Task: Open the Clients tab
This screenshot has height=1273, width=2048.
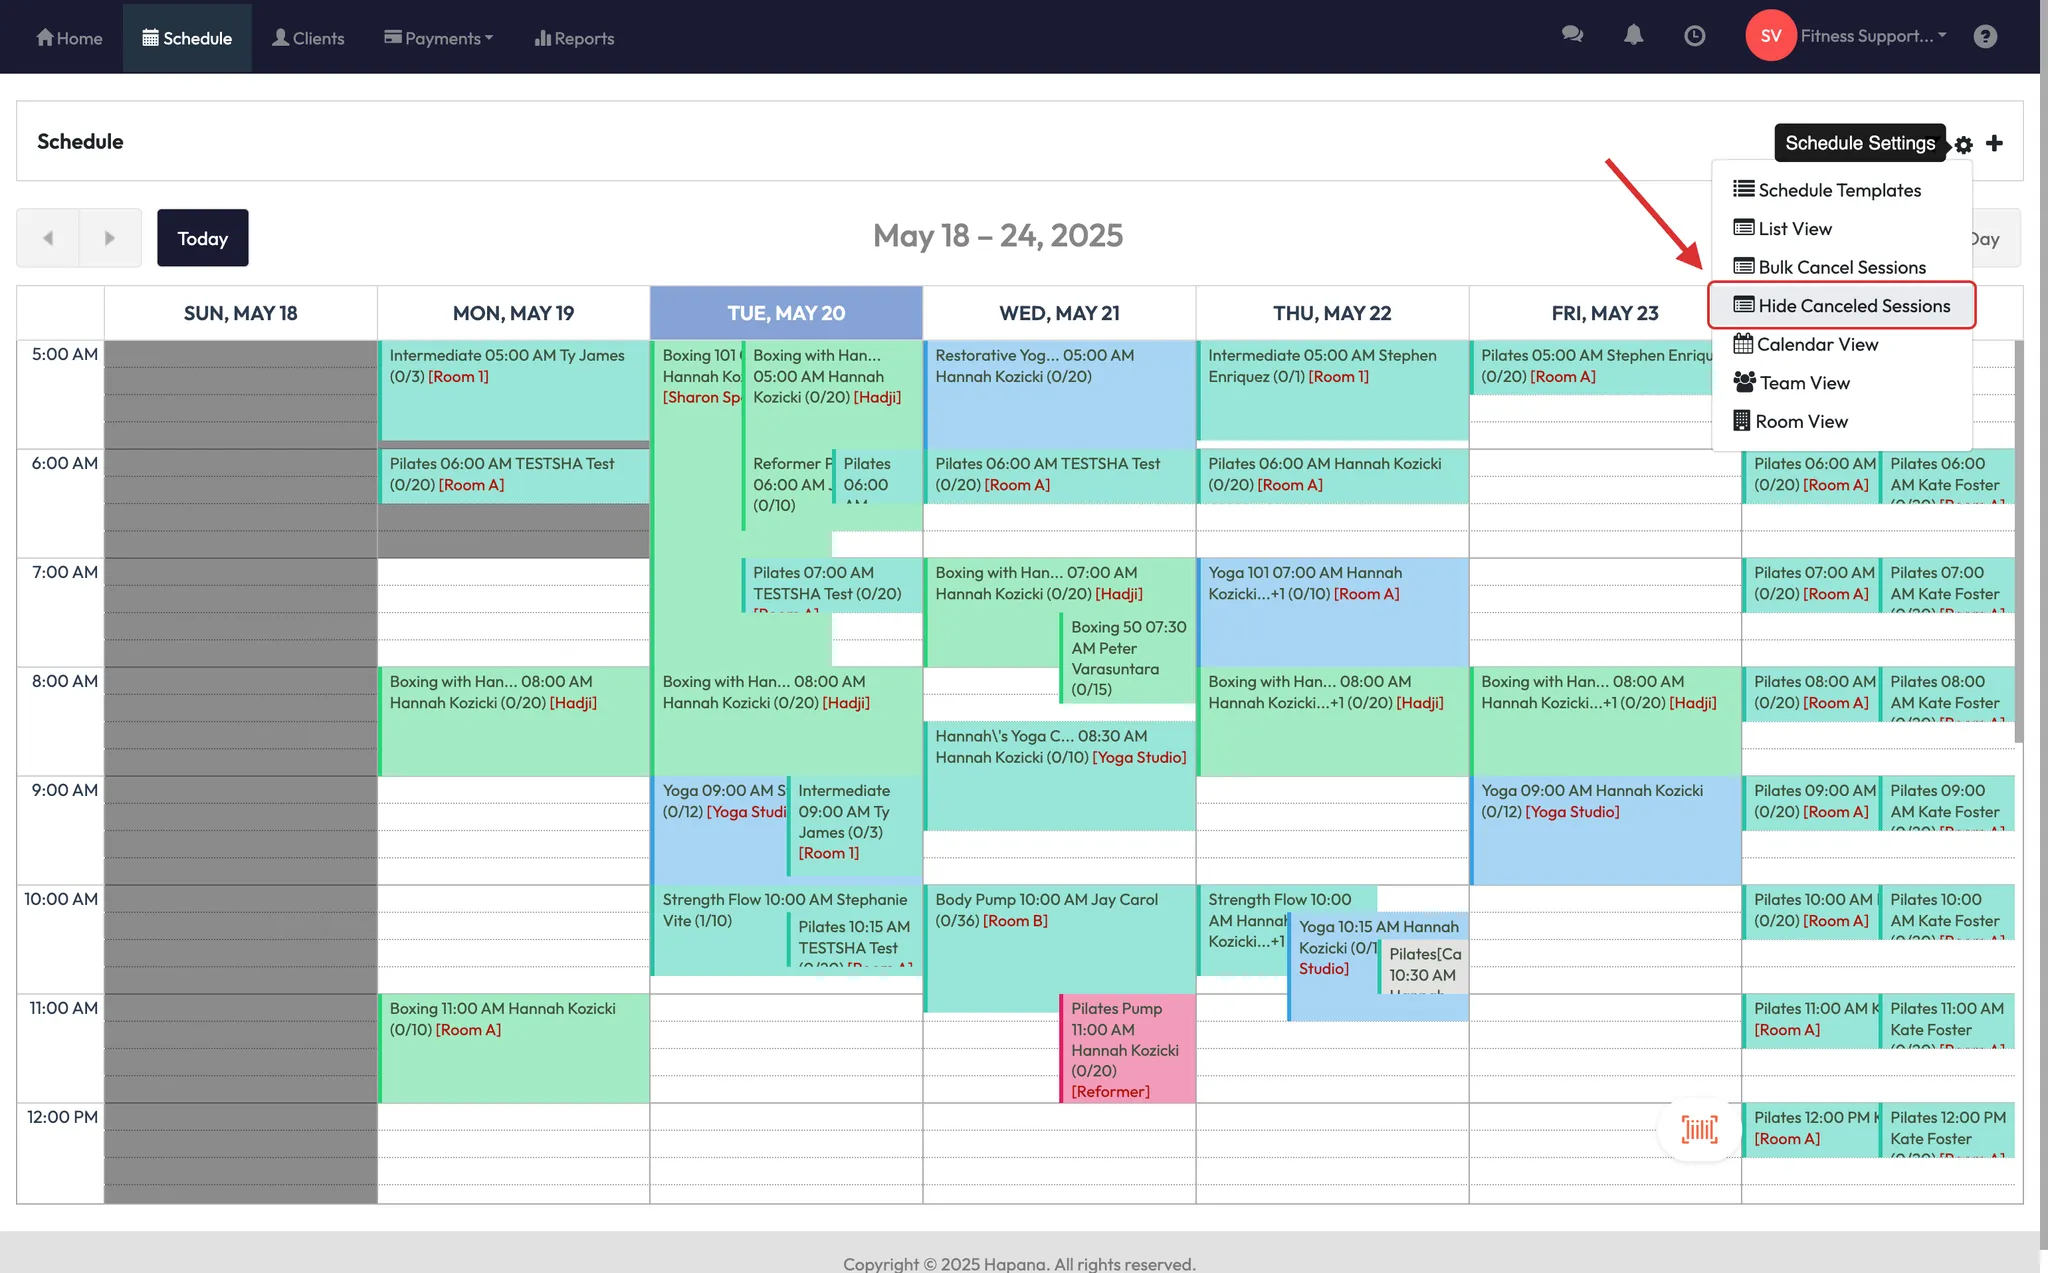Action: pos(308,38)
